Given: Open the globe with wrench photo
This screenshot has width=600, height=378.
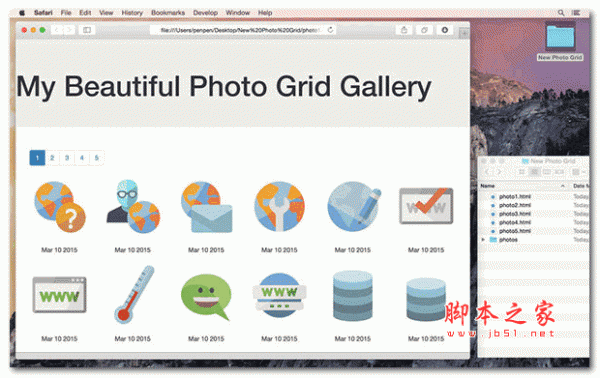Looking at the screenshot, I should click(279, 207).
